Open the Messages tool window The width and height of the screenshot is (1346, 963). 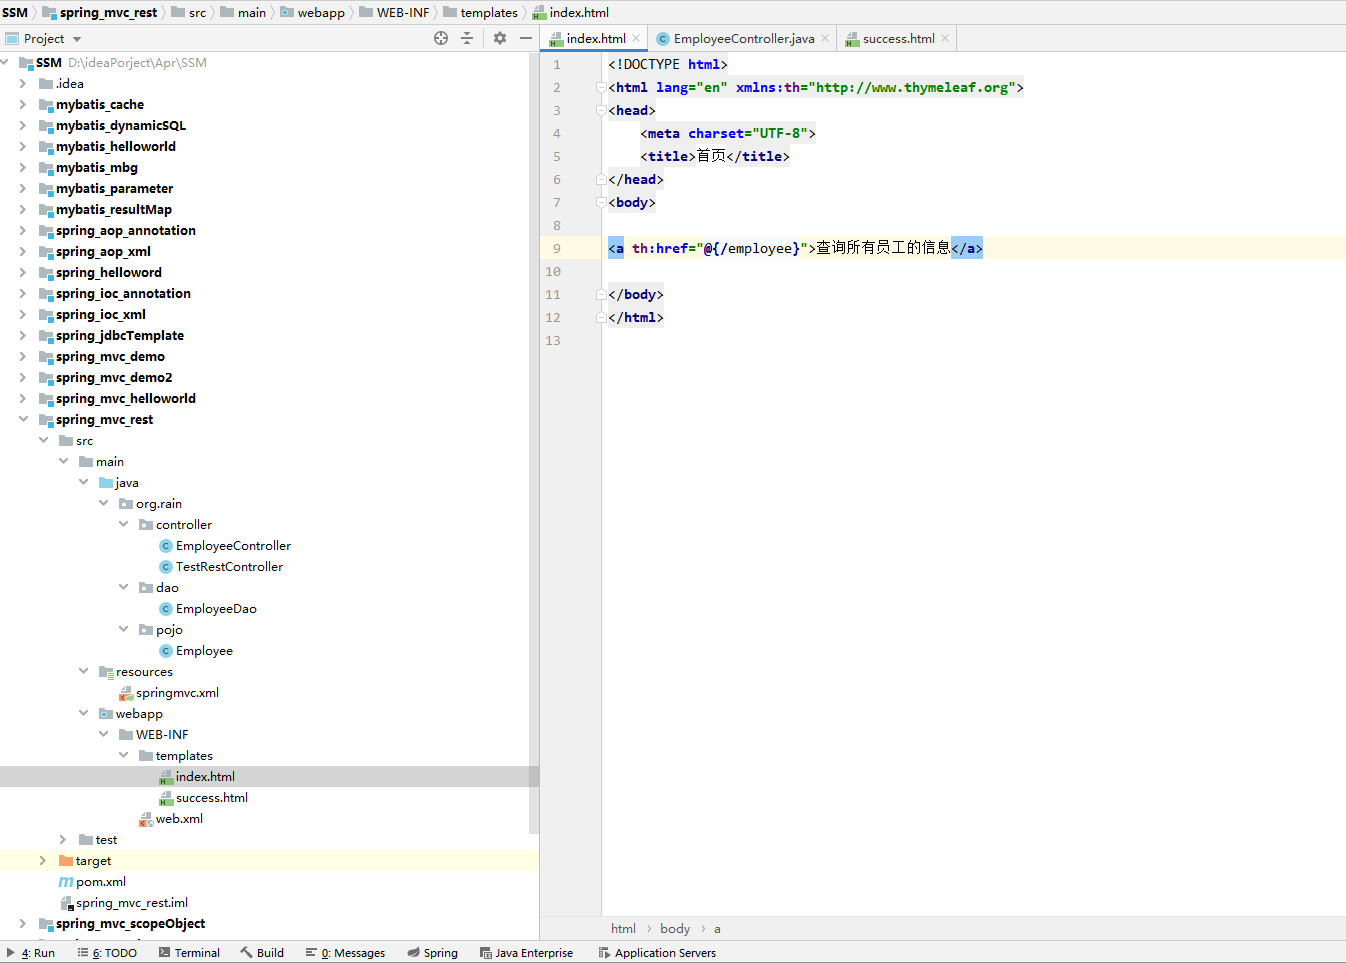click(x=346, y=953)
